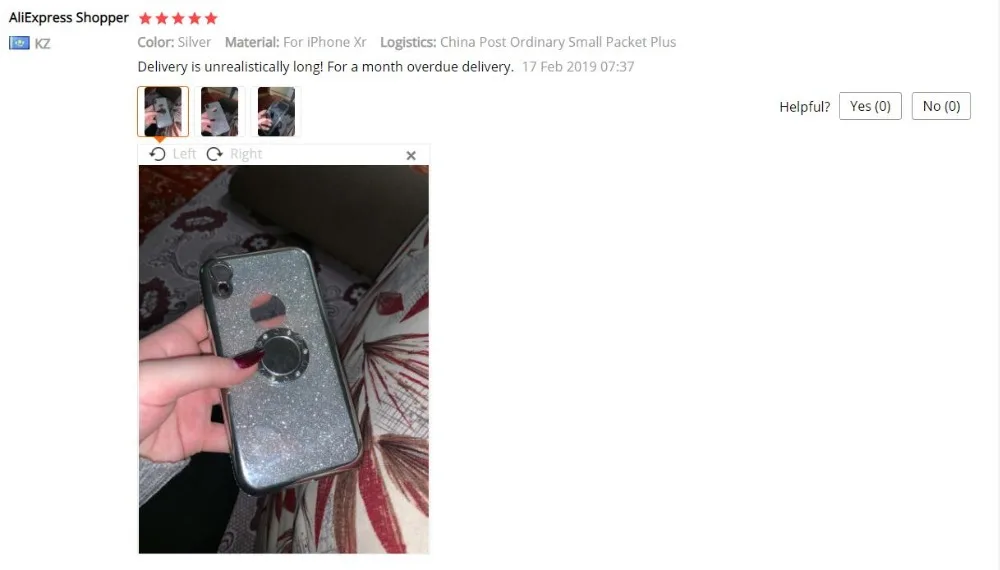1000x570 pixels.
Task: Click the Kazakhstan flag icon
Action: click(19, 43)
